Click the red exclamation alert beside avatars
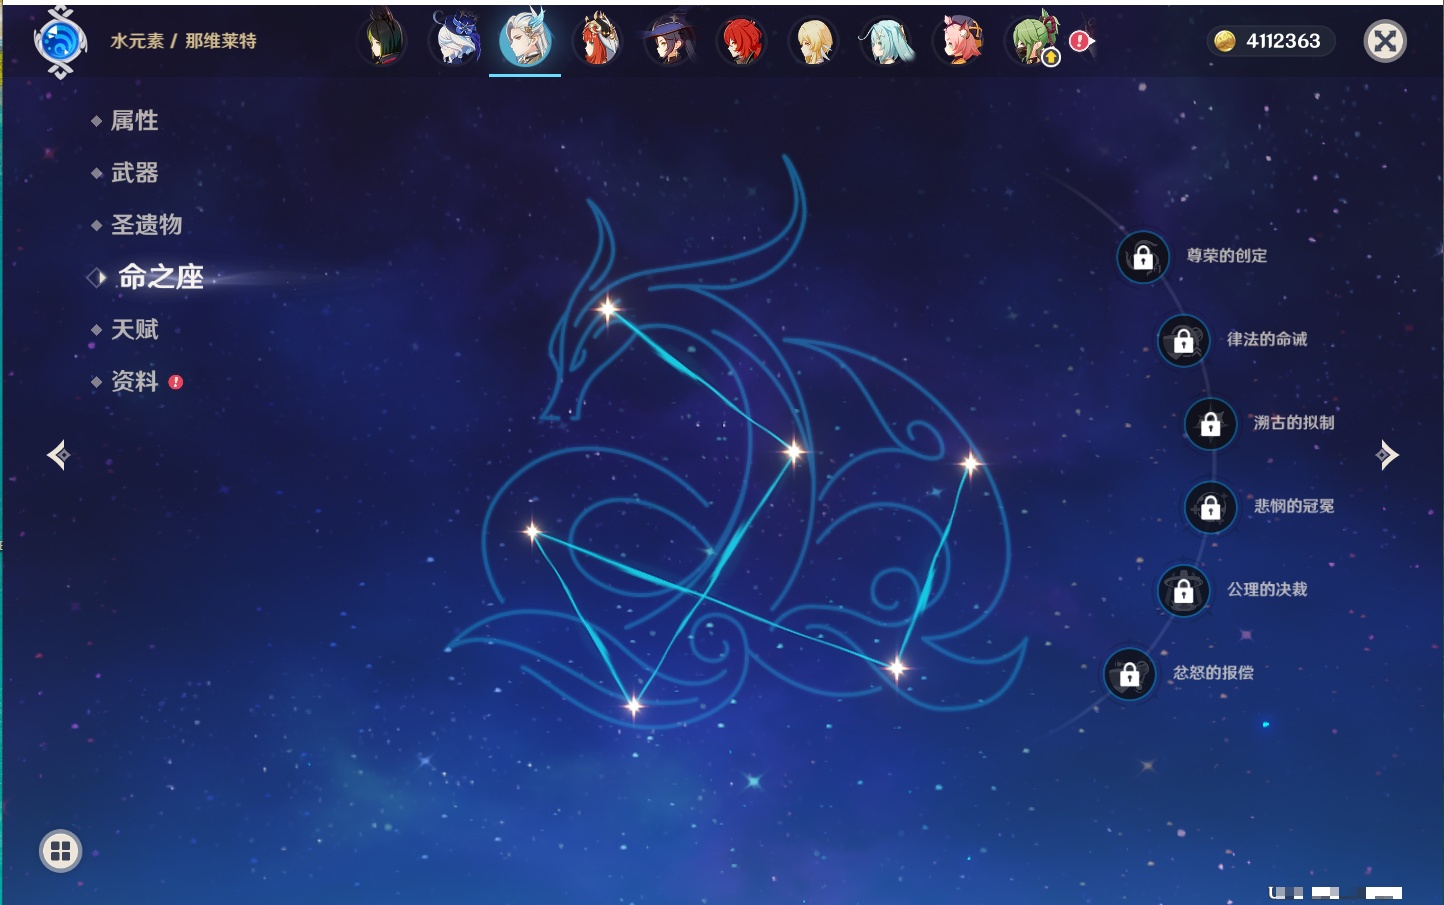Image resolution: width=1444 pixels, height=905 pixels. click(x=1079, y=40)
